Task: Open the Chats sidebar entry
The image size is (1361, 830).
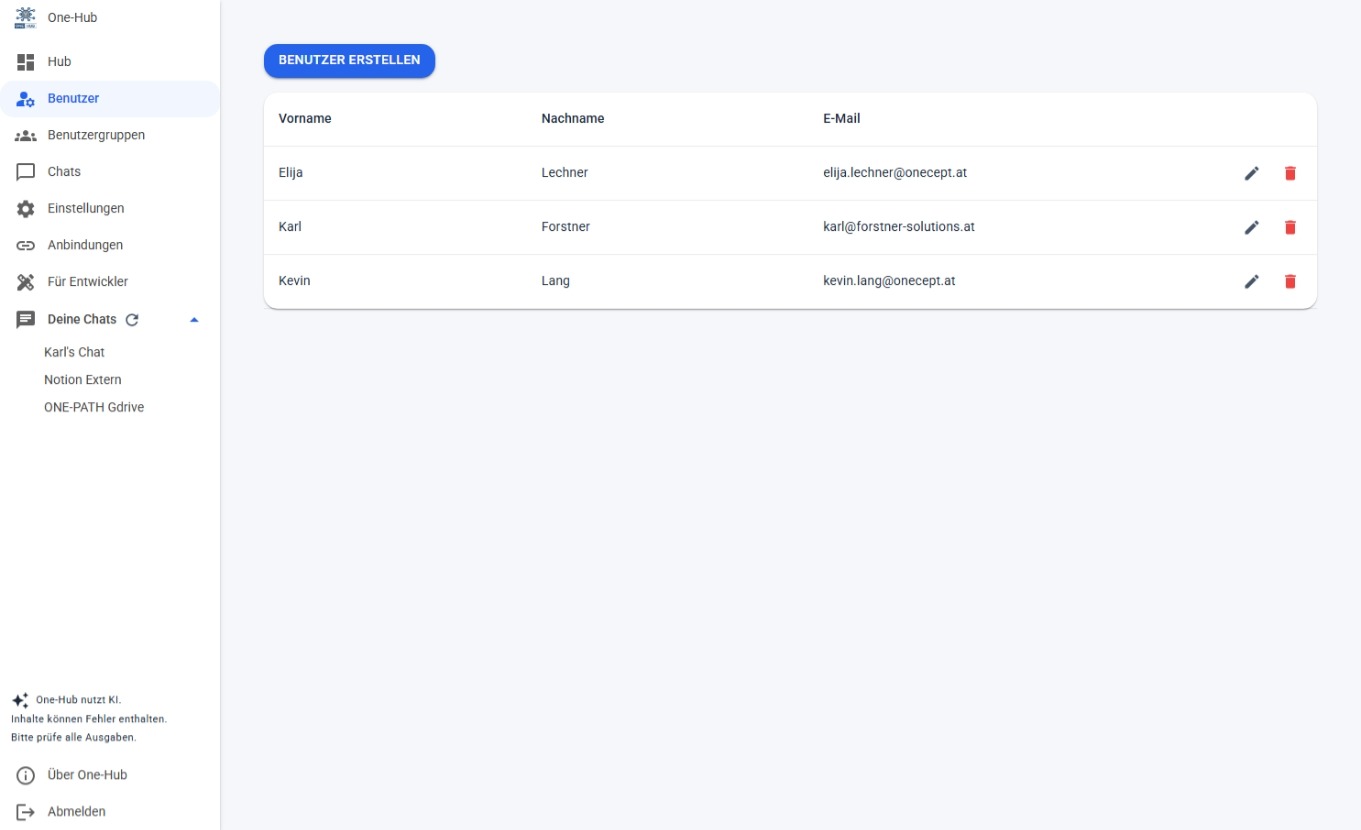Action: click(64, 172)
